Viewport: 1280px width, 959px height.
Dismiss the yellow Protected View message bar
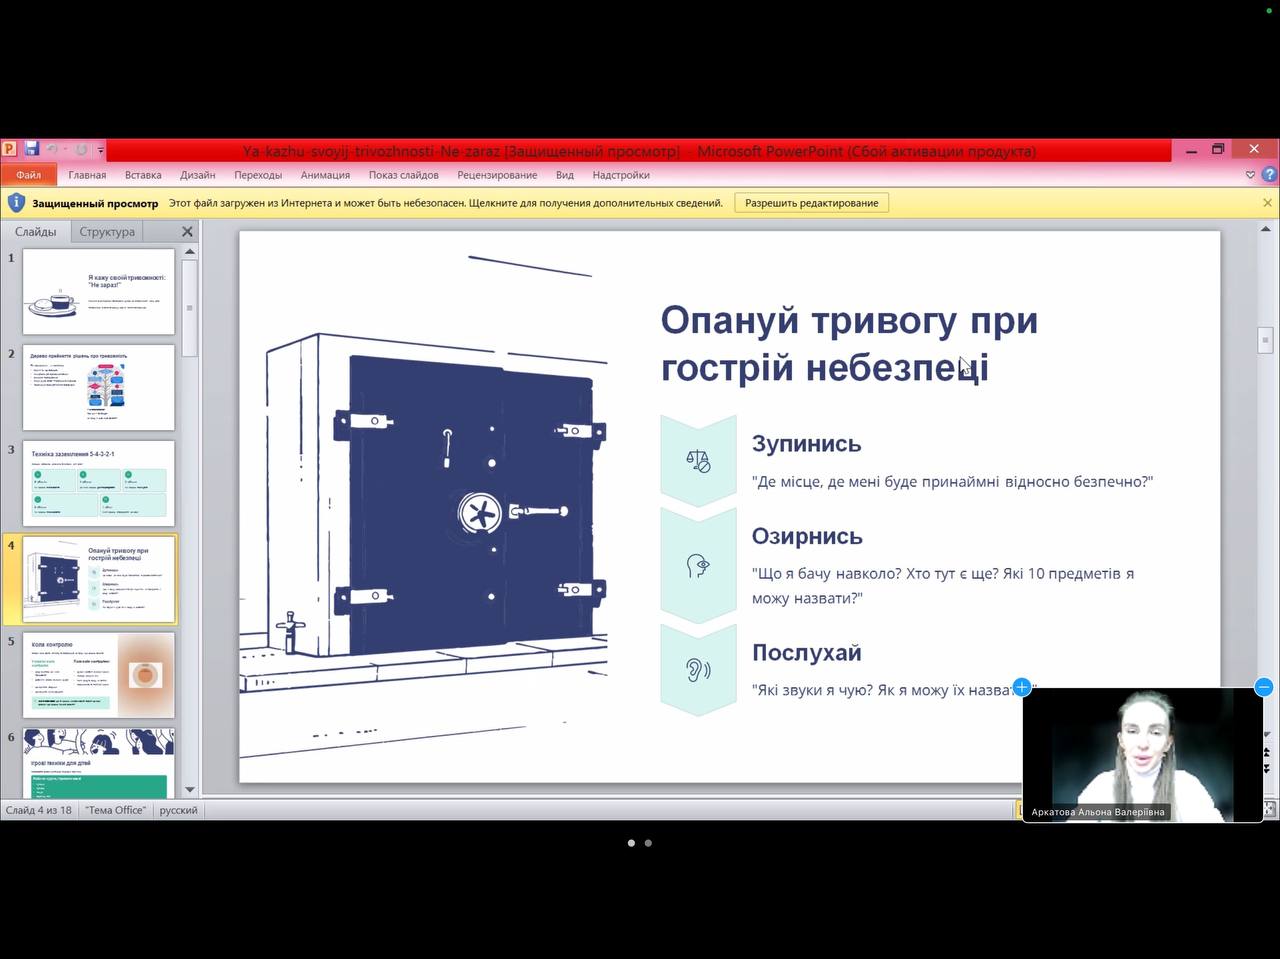(1267, 203)
